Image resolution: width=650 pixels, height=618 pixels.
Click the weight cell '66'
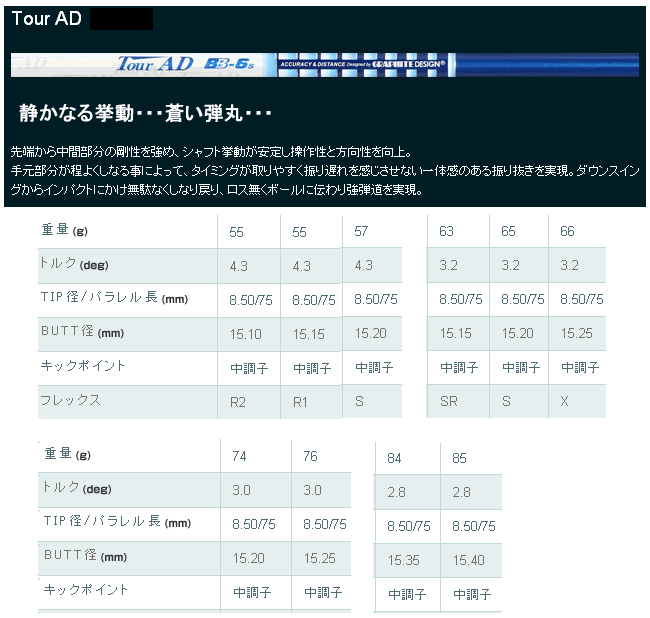[567, 231]
